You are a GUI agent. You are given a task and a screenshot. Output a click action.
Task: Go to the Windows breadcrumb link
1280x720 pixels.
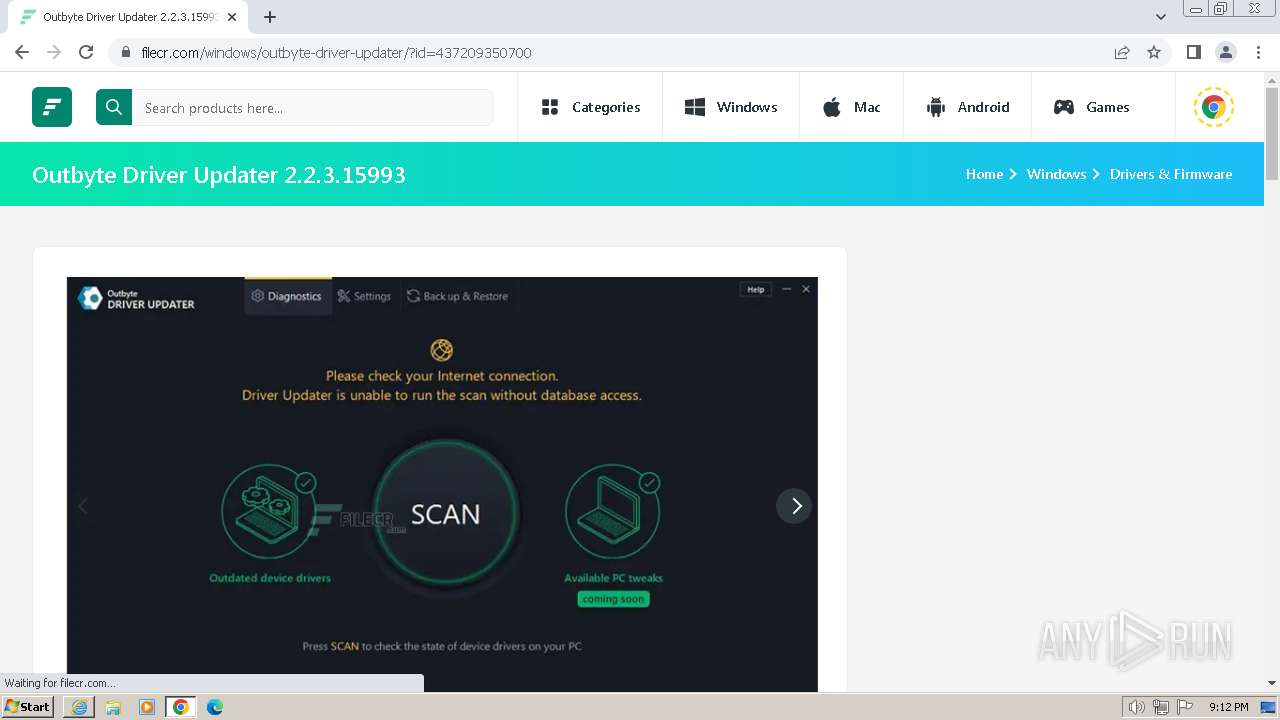1056,174
